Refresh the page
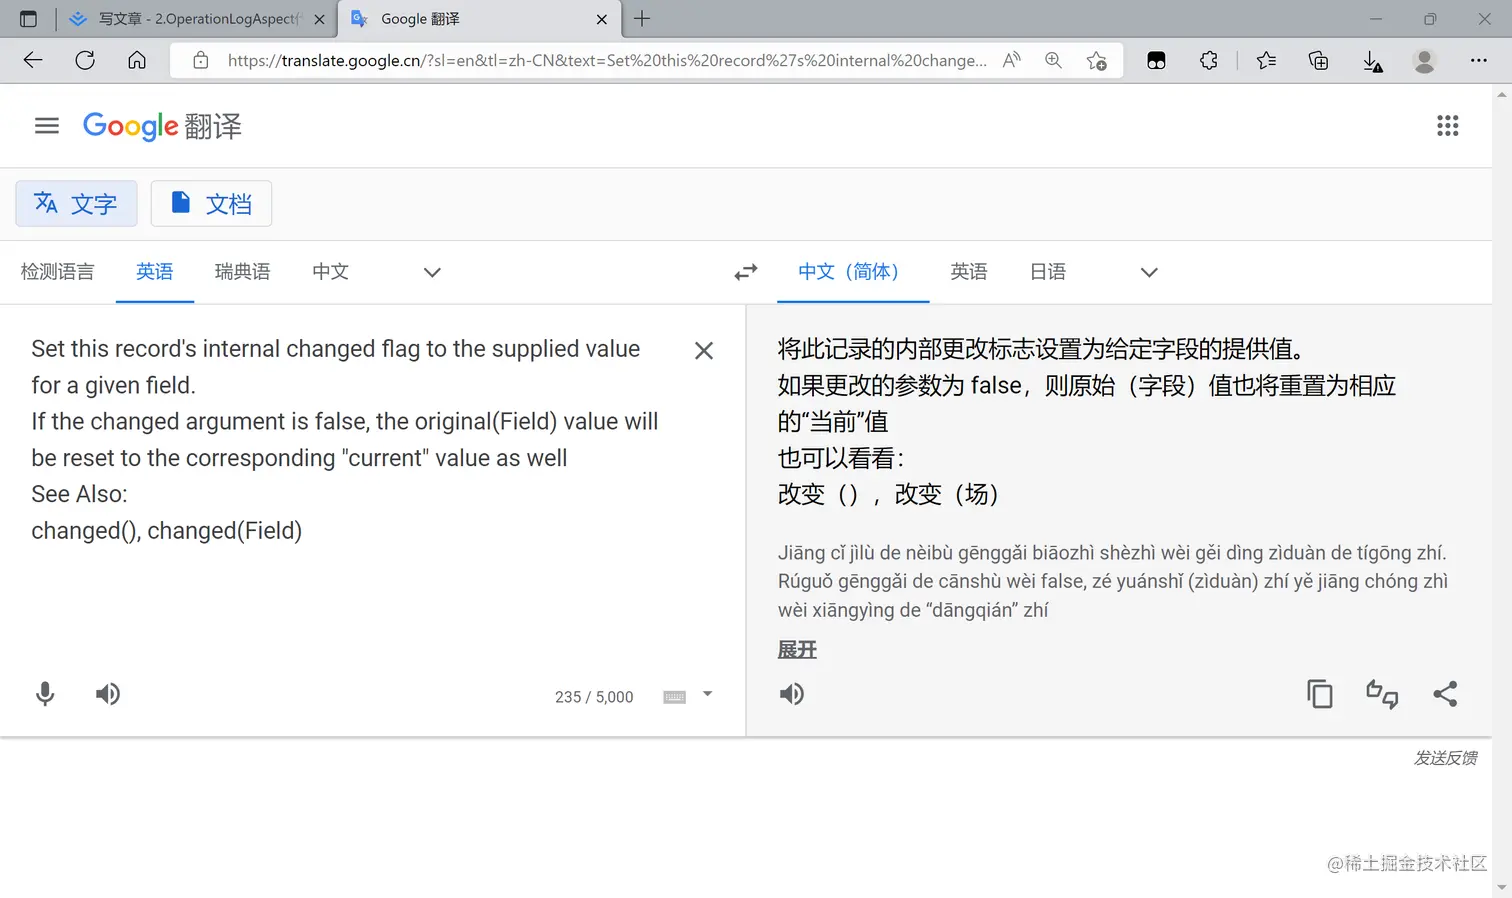1512x898 pixels. pyautogui.click(x=85, y=60)
